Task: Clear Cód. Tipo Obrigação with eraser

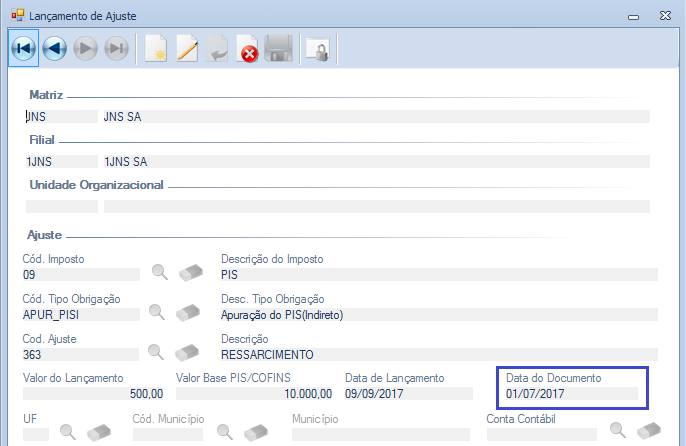Action: pos(188,312)
